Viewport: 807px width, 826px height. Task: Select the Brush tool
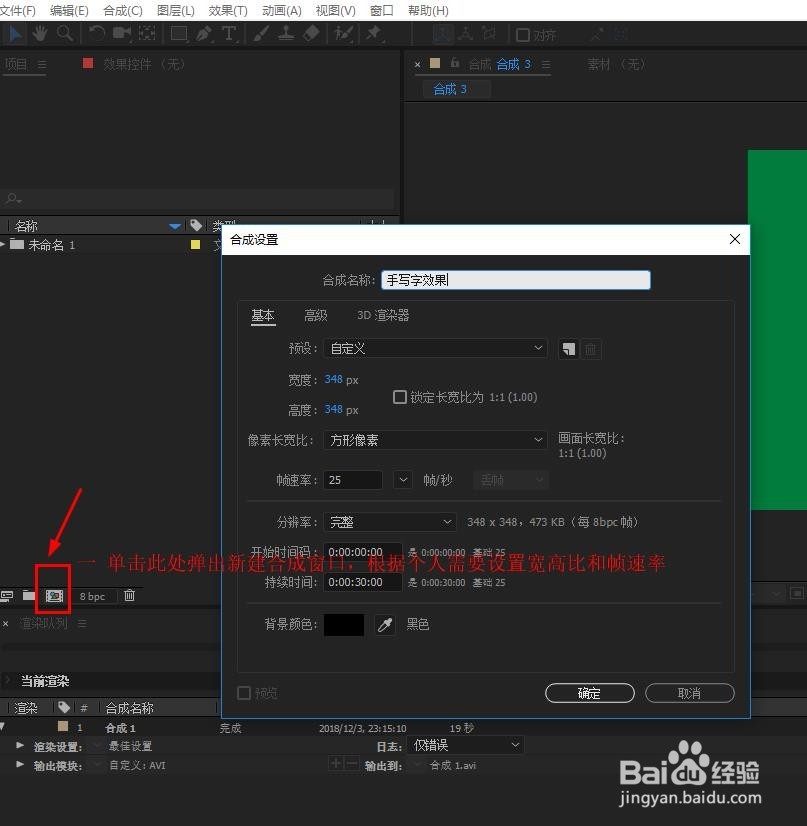[x=259, y=34]
